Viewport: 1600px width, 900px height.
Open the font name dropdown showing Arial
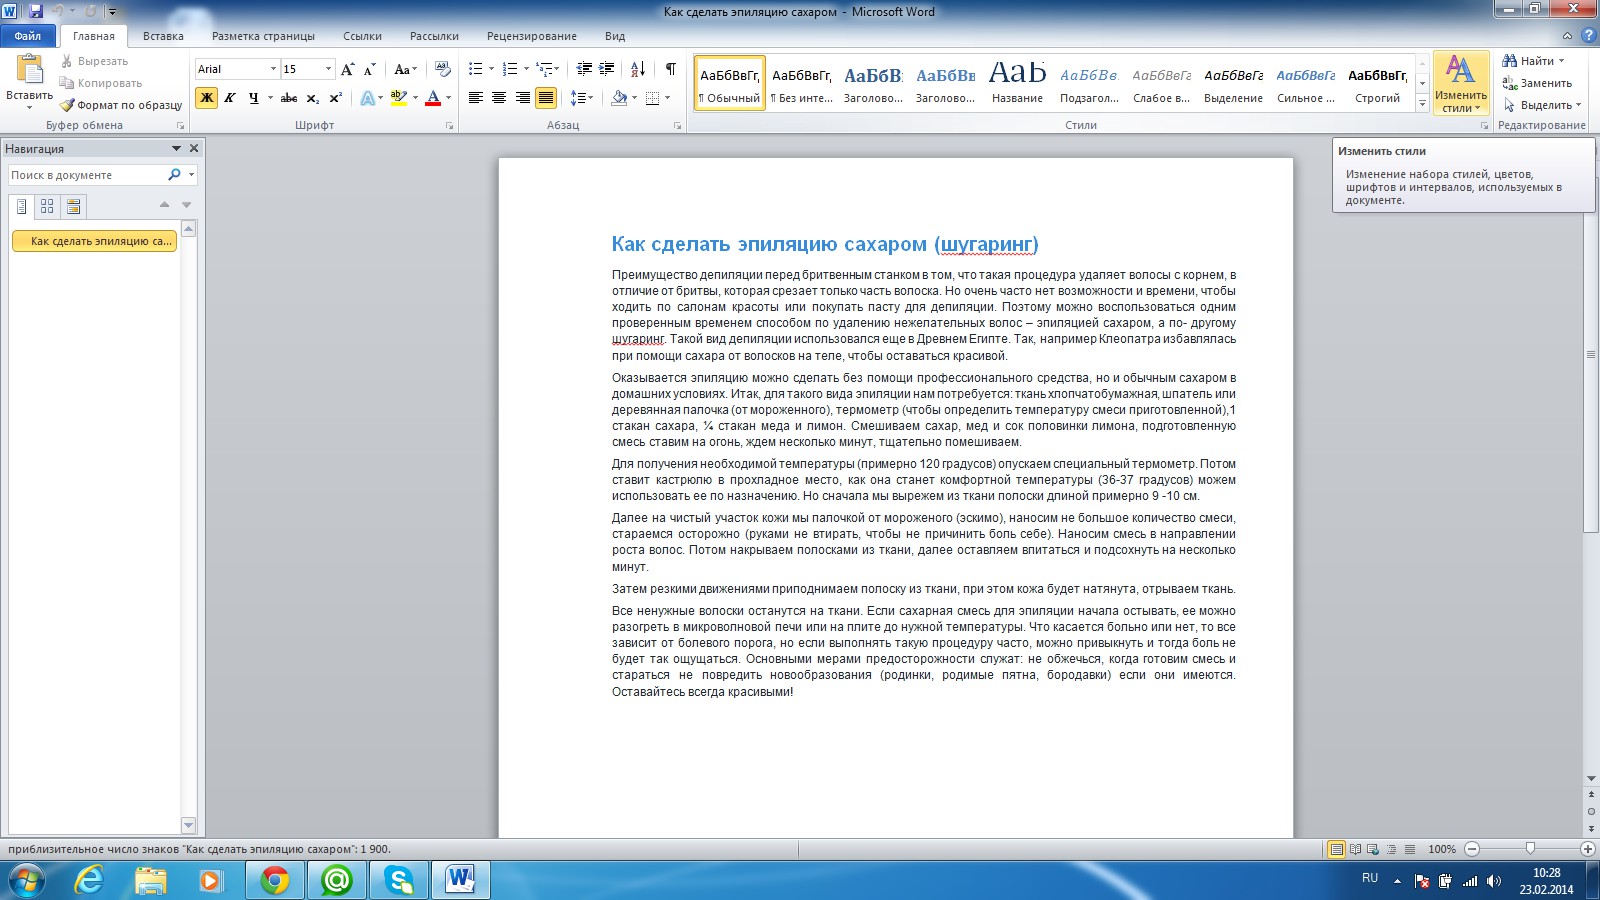tap(273, 69)
